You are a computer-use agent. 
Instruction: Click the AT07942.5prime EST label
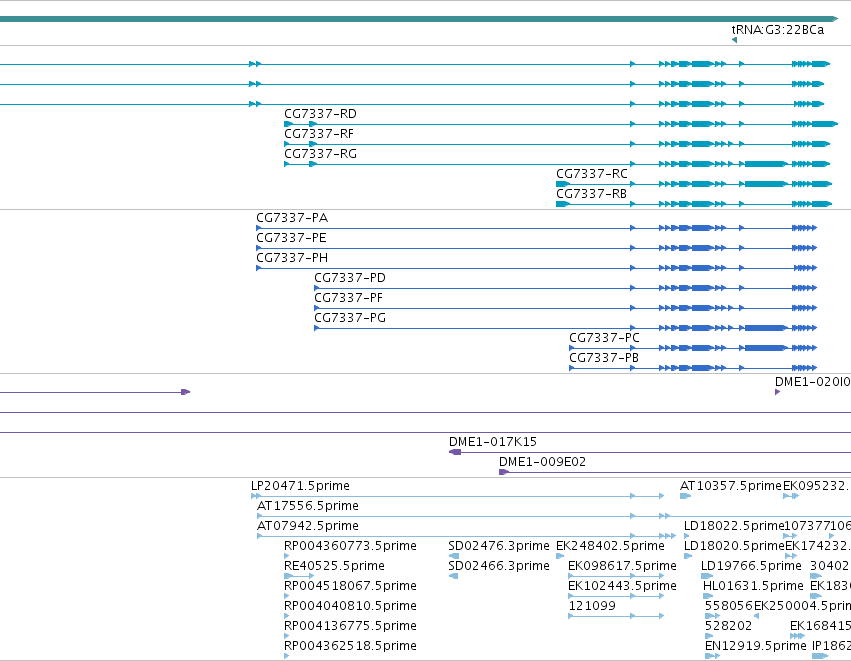pyautogui.click(x=308, y=526)
